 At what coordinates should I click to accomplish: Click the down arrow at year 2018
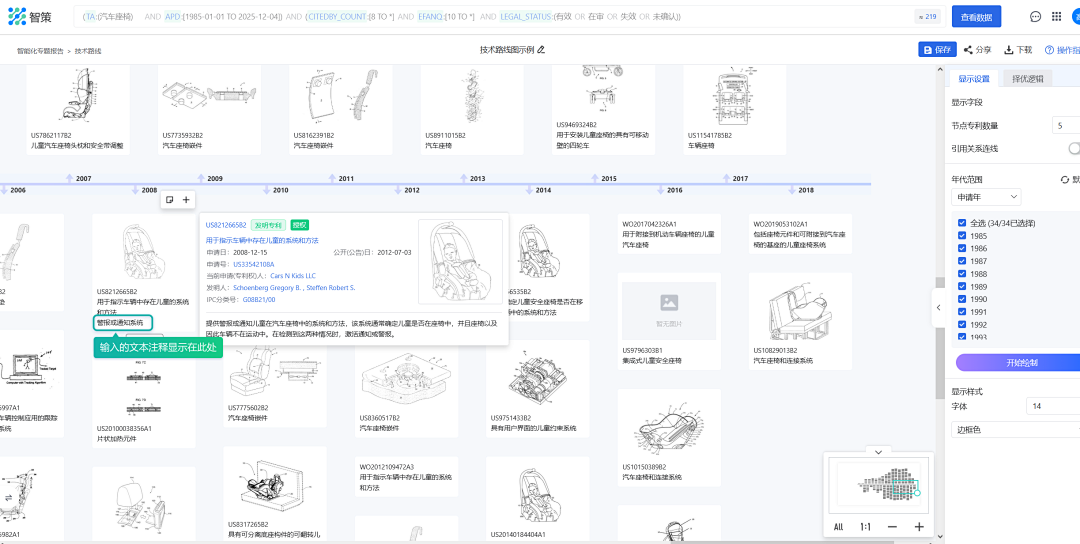click(x=791, y=189)
